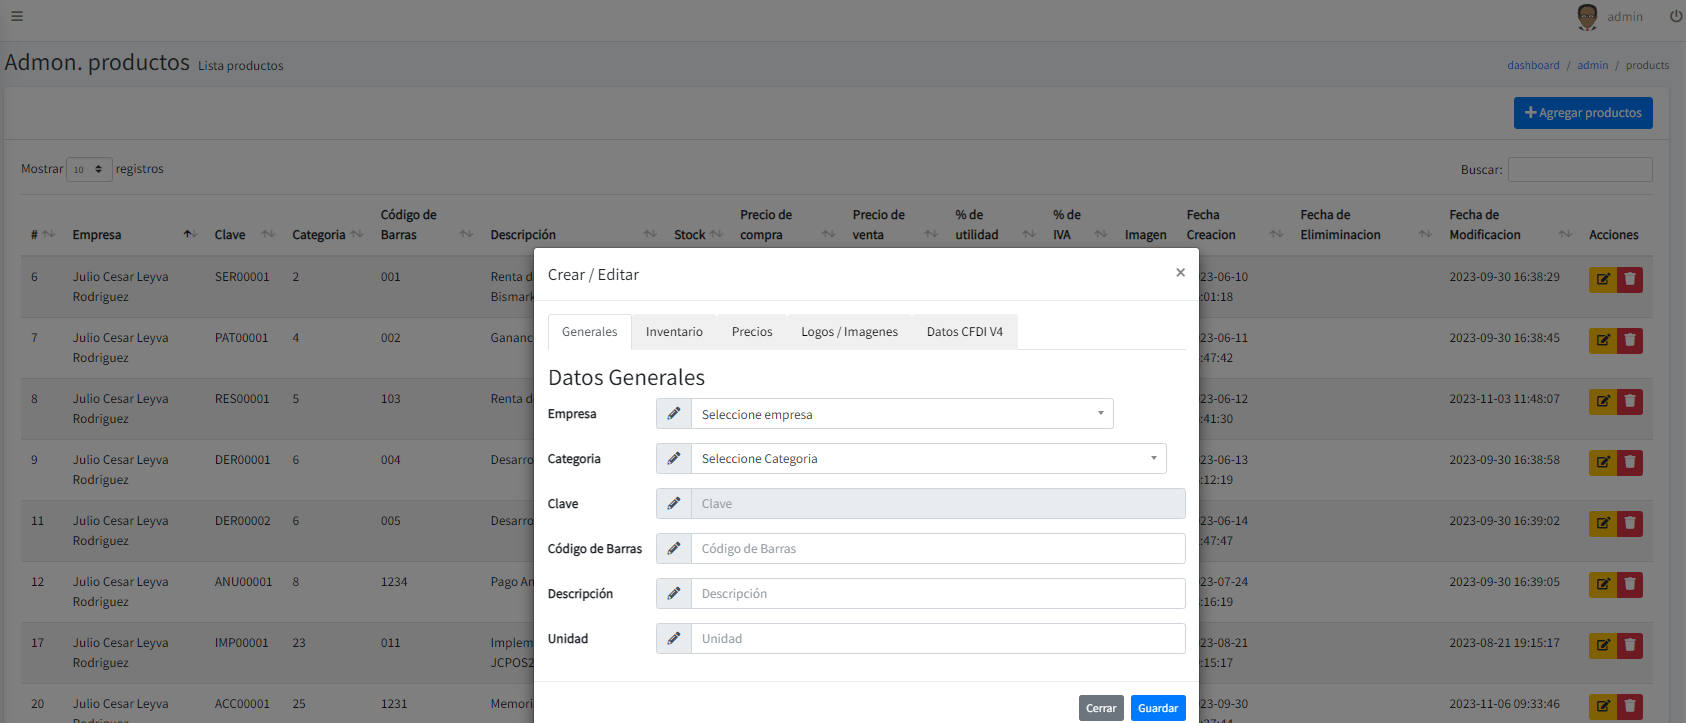Screen dimensions: 1686x723
Task: Focus the Código de Barras input
Action: coord(937,549)
